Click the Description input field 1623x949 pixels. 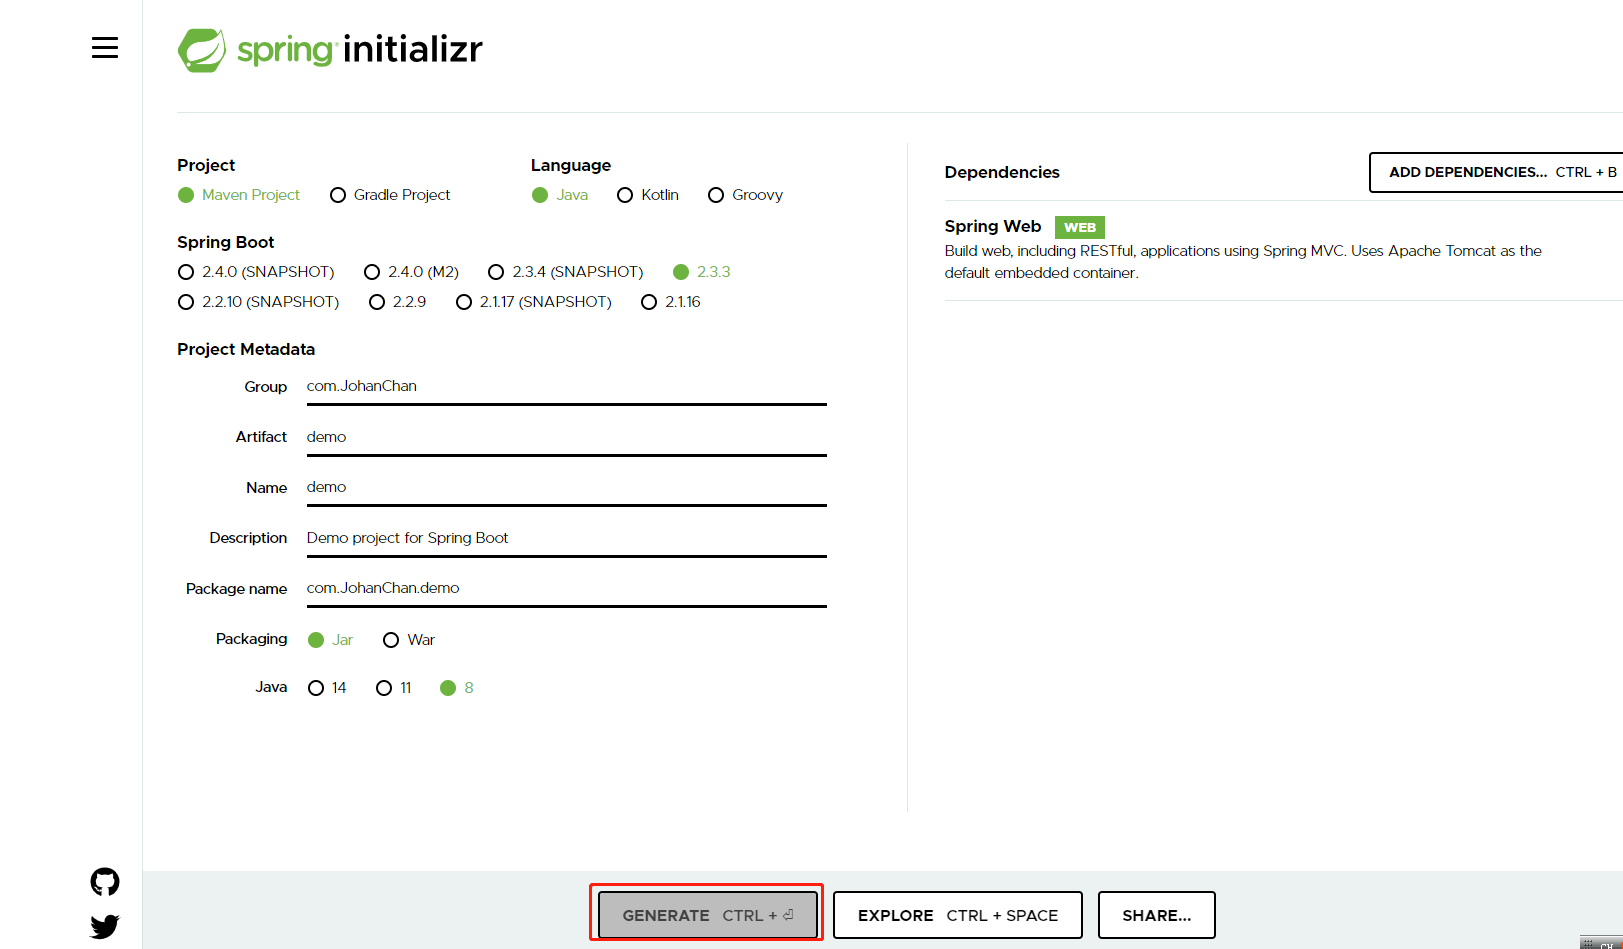567,539
